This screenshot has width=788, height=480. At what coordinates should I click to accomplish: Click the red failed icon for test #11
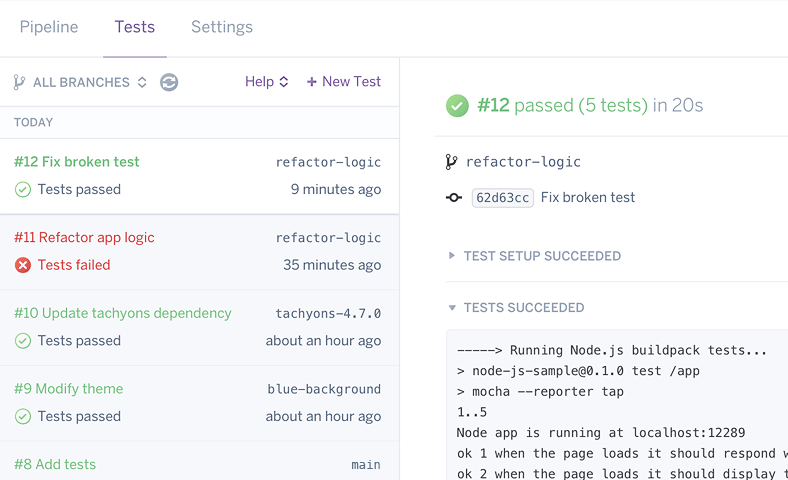tap(23, 265)
